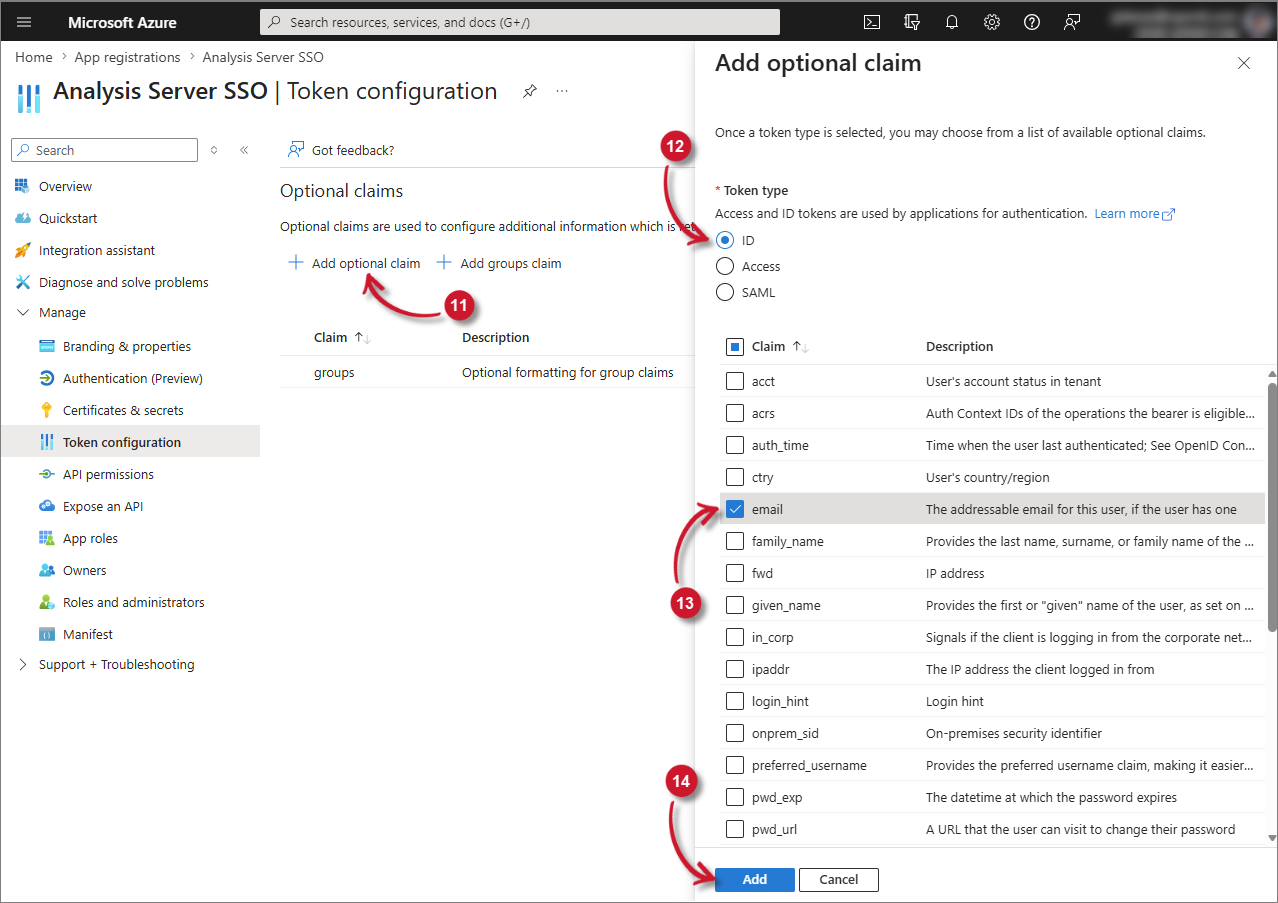
Task: Check the acct claim checkbox
Action: tap(734, 381)
